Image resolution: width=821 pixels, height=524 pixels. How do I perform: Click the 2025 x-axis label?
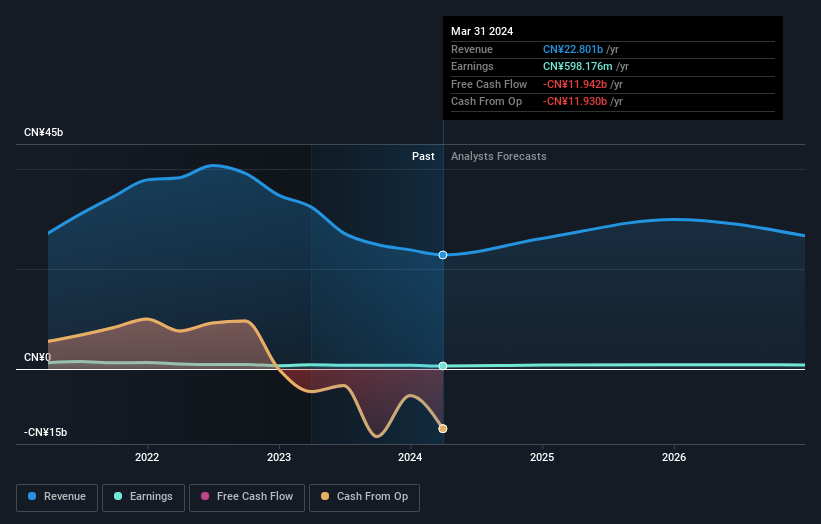point(542,457)
